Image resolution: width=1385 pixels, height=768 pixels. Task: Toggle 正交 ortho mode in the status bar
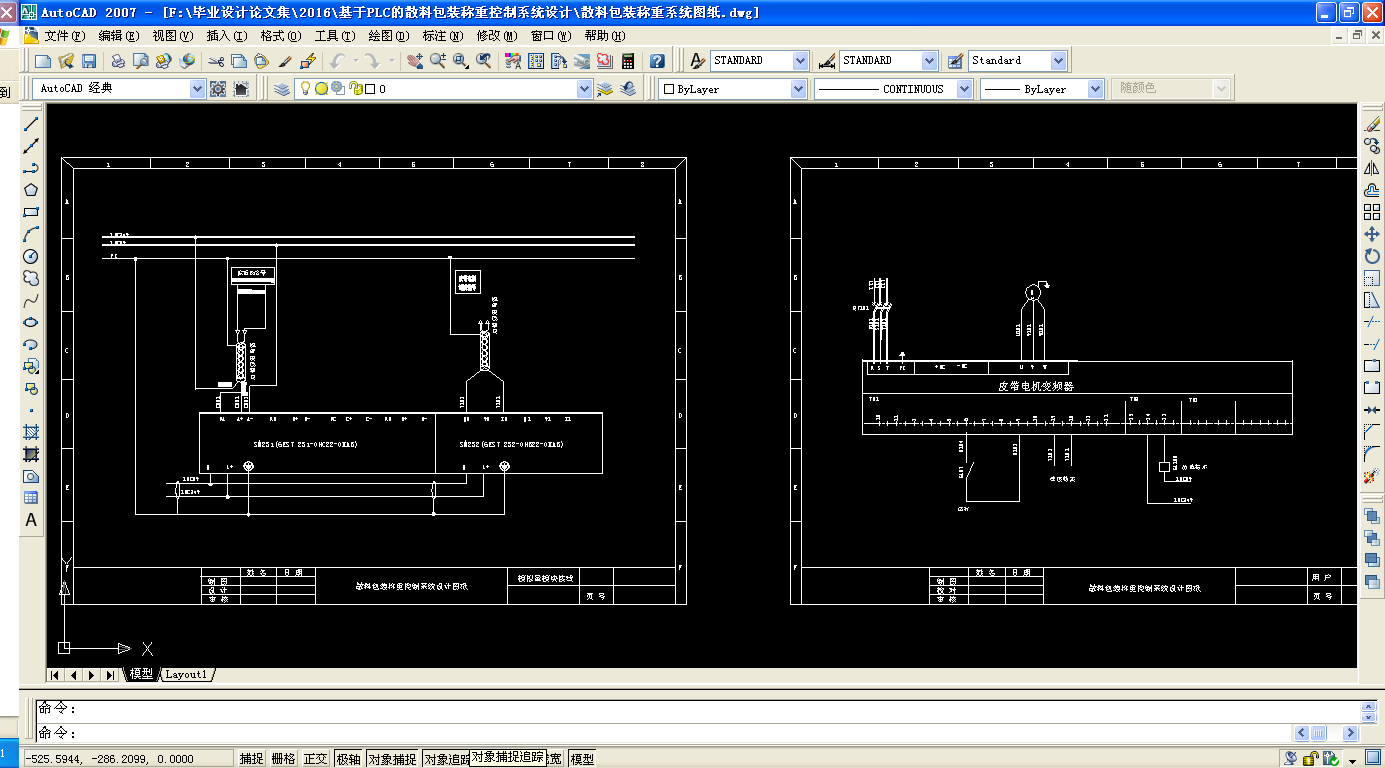tap(315, 759)
